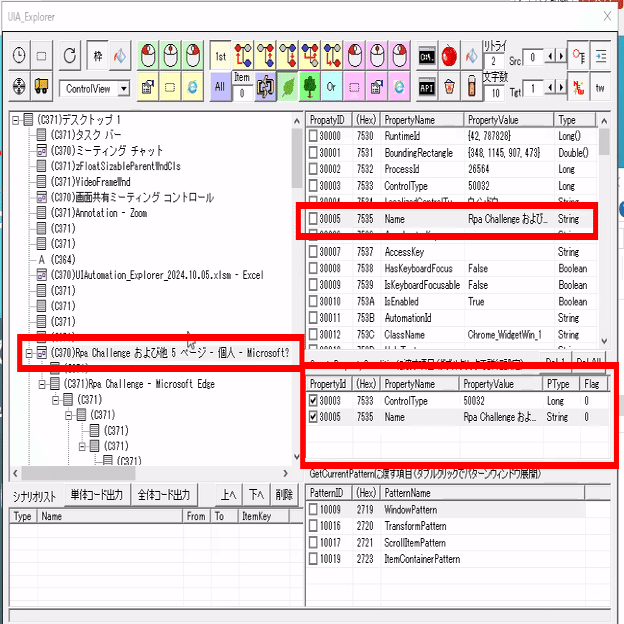Click the PropertyName column header in top list
Screen dimensions: 624x624
[x=422, y=120]
